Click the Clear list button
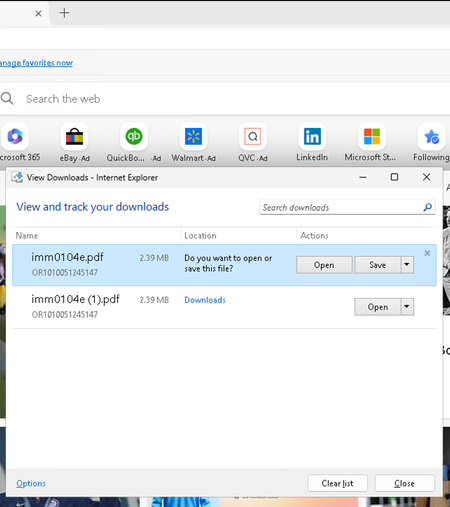 point(337,483)
